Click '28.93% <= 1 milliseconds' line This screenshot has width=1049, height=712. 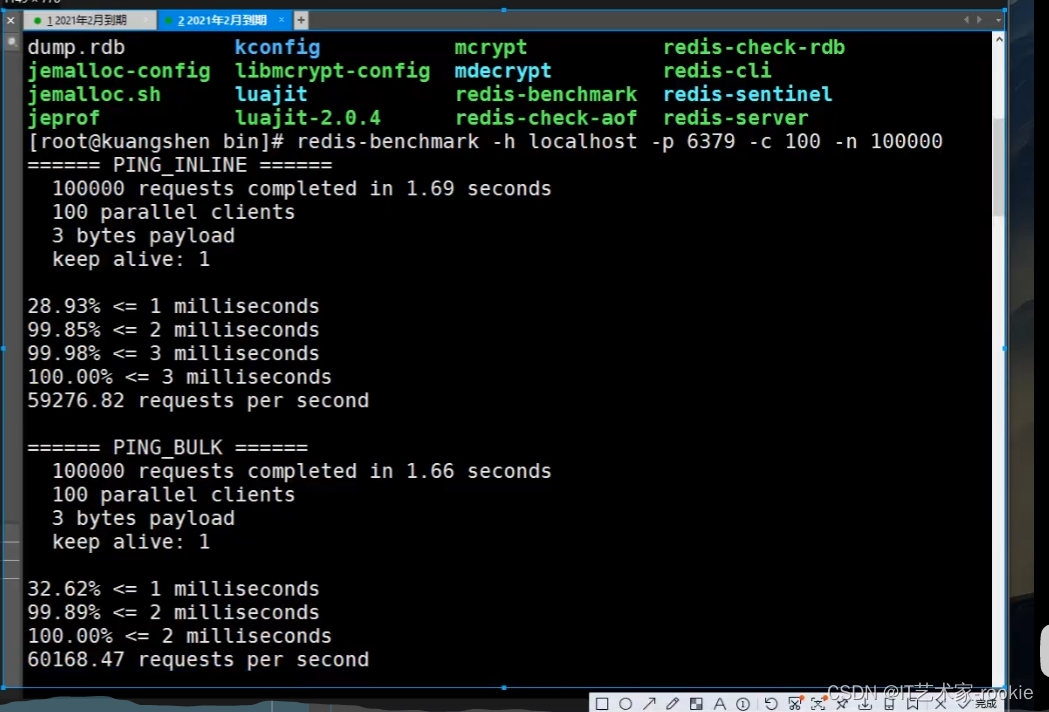point(173,306)
